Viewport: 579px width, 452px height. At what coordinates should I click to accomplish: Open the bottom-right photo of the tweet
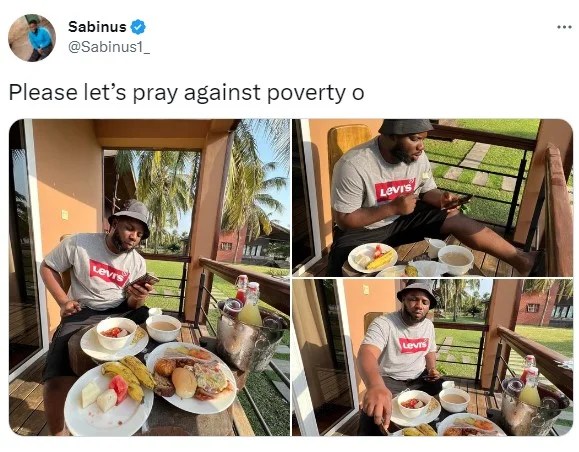432,357
